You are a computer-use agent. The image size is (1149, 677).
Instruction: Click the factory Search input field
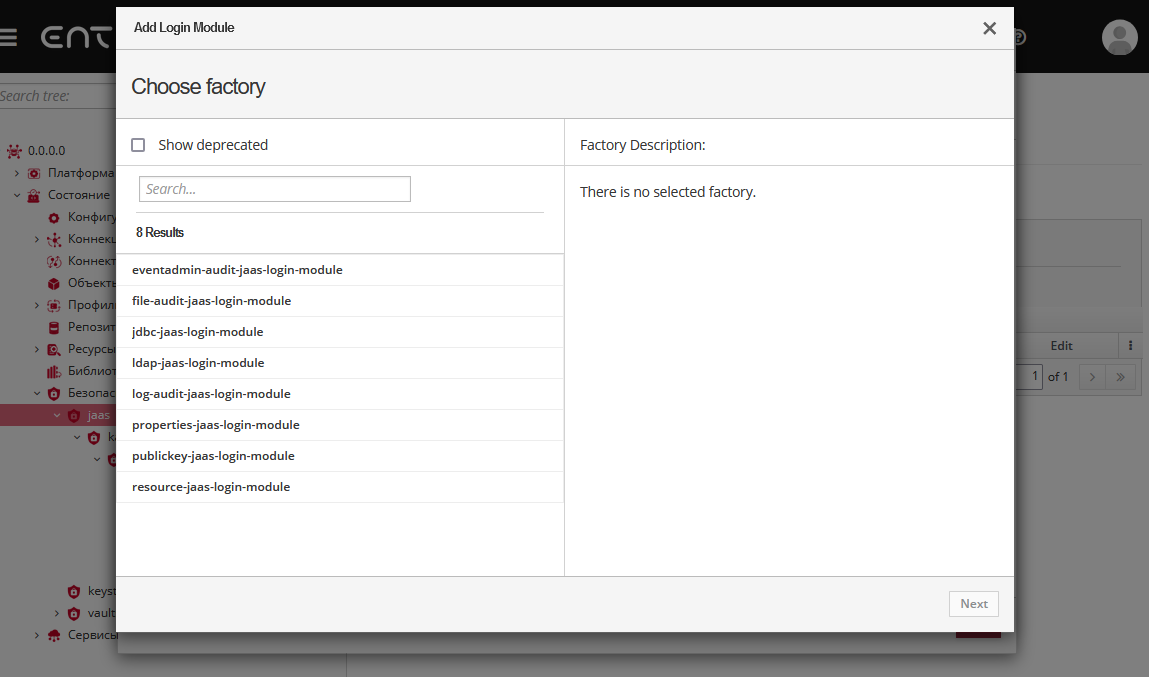(x=275, y=189)
